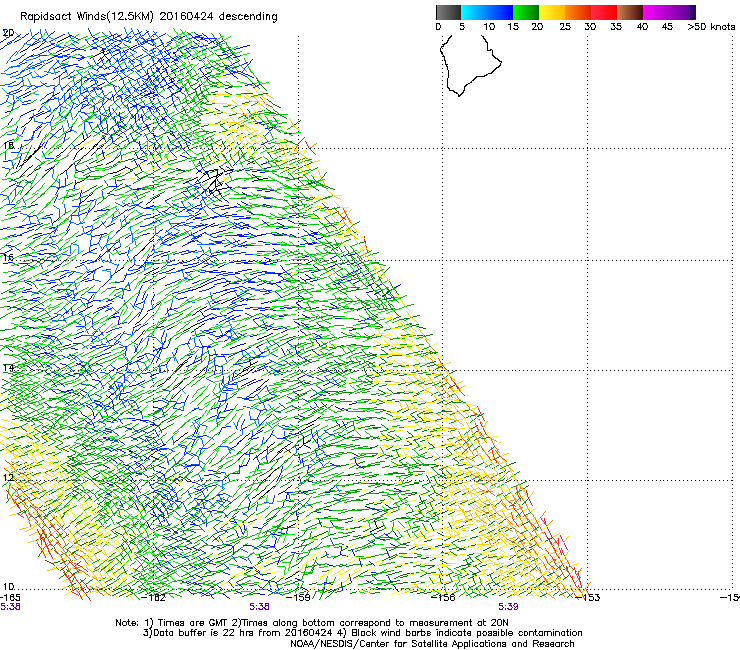Click the '0' legend scale label

[x=438, y=27]
